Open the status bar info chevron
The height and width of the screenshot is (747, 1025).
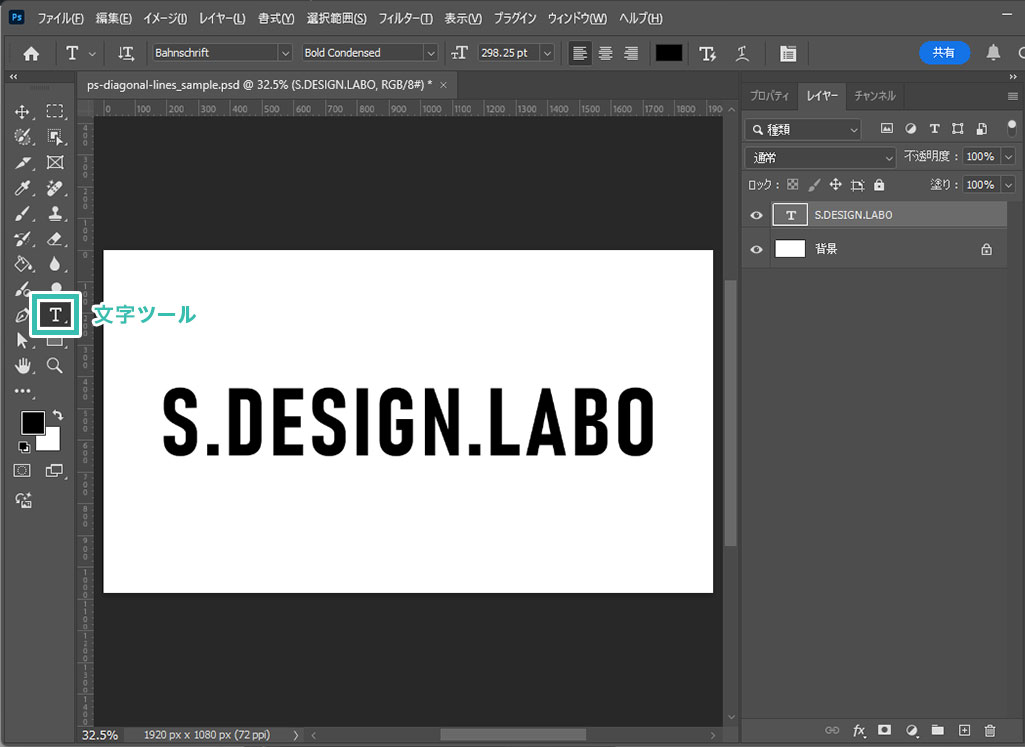click(x=295, y=735)
